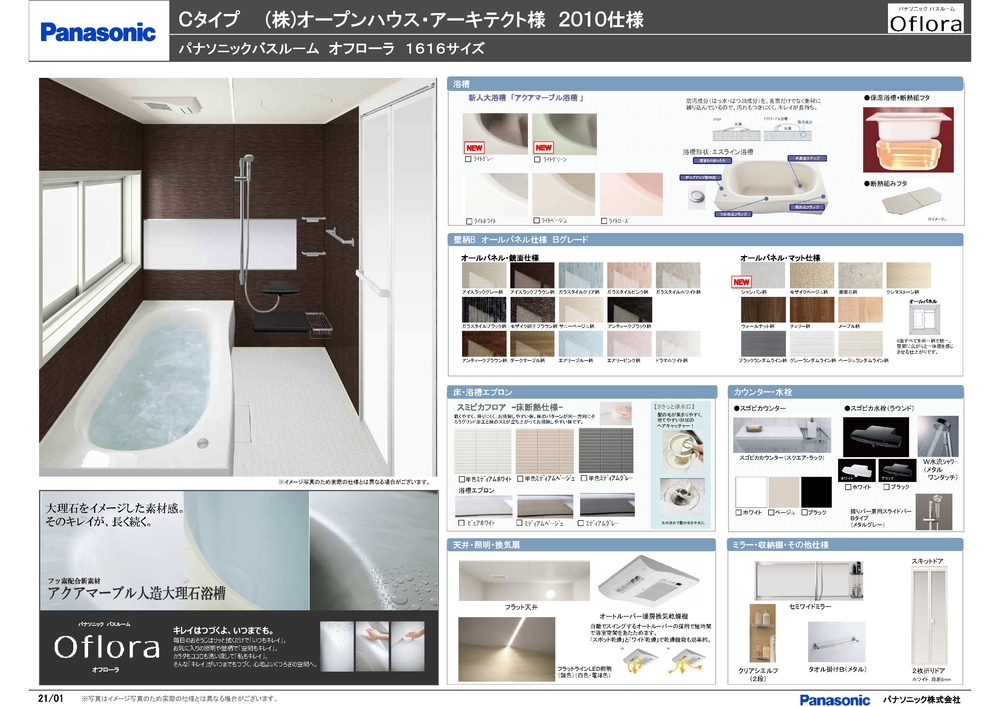The image size is (1000, 707).
Task: Click the Panasonic logo in the header
Action: [98, 32]
